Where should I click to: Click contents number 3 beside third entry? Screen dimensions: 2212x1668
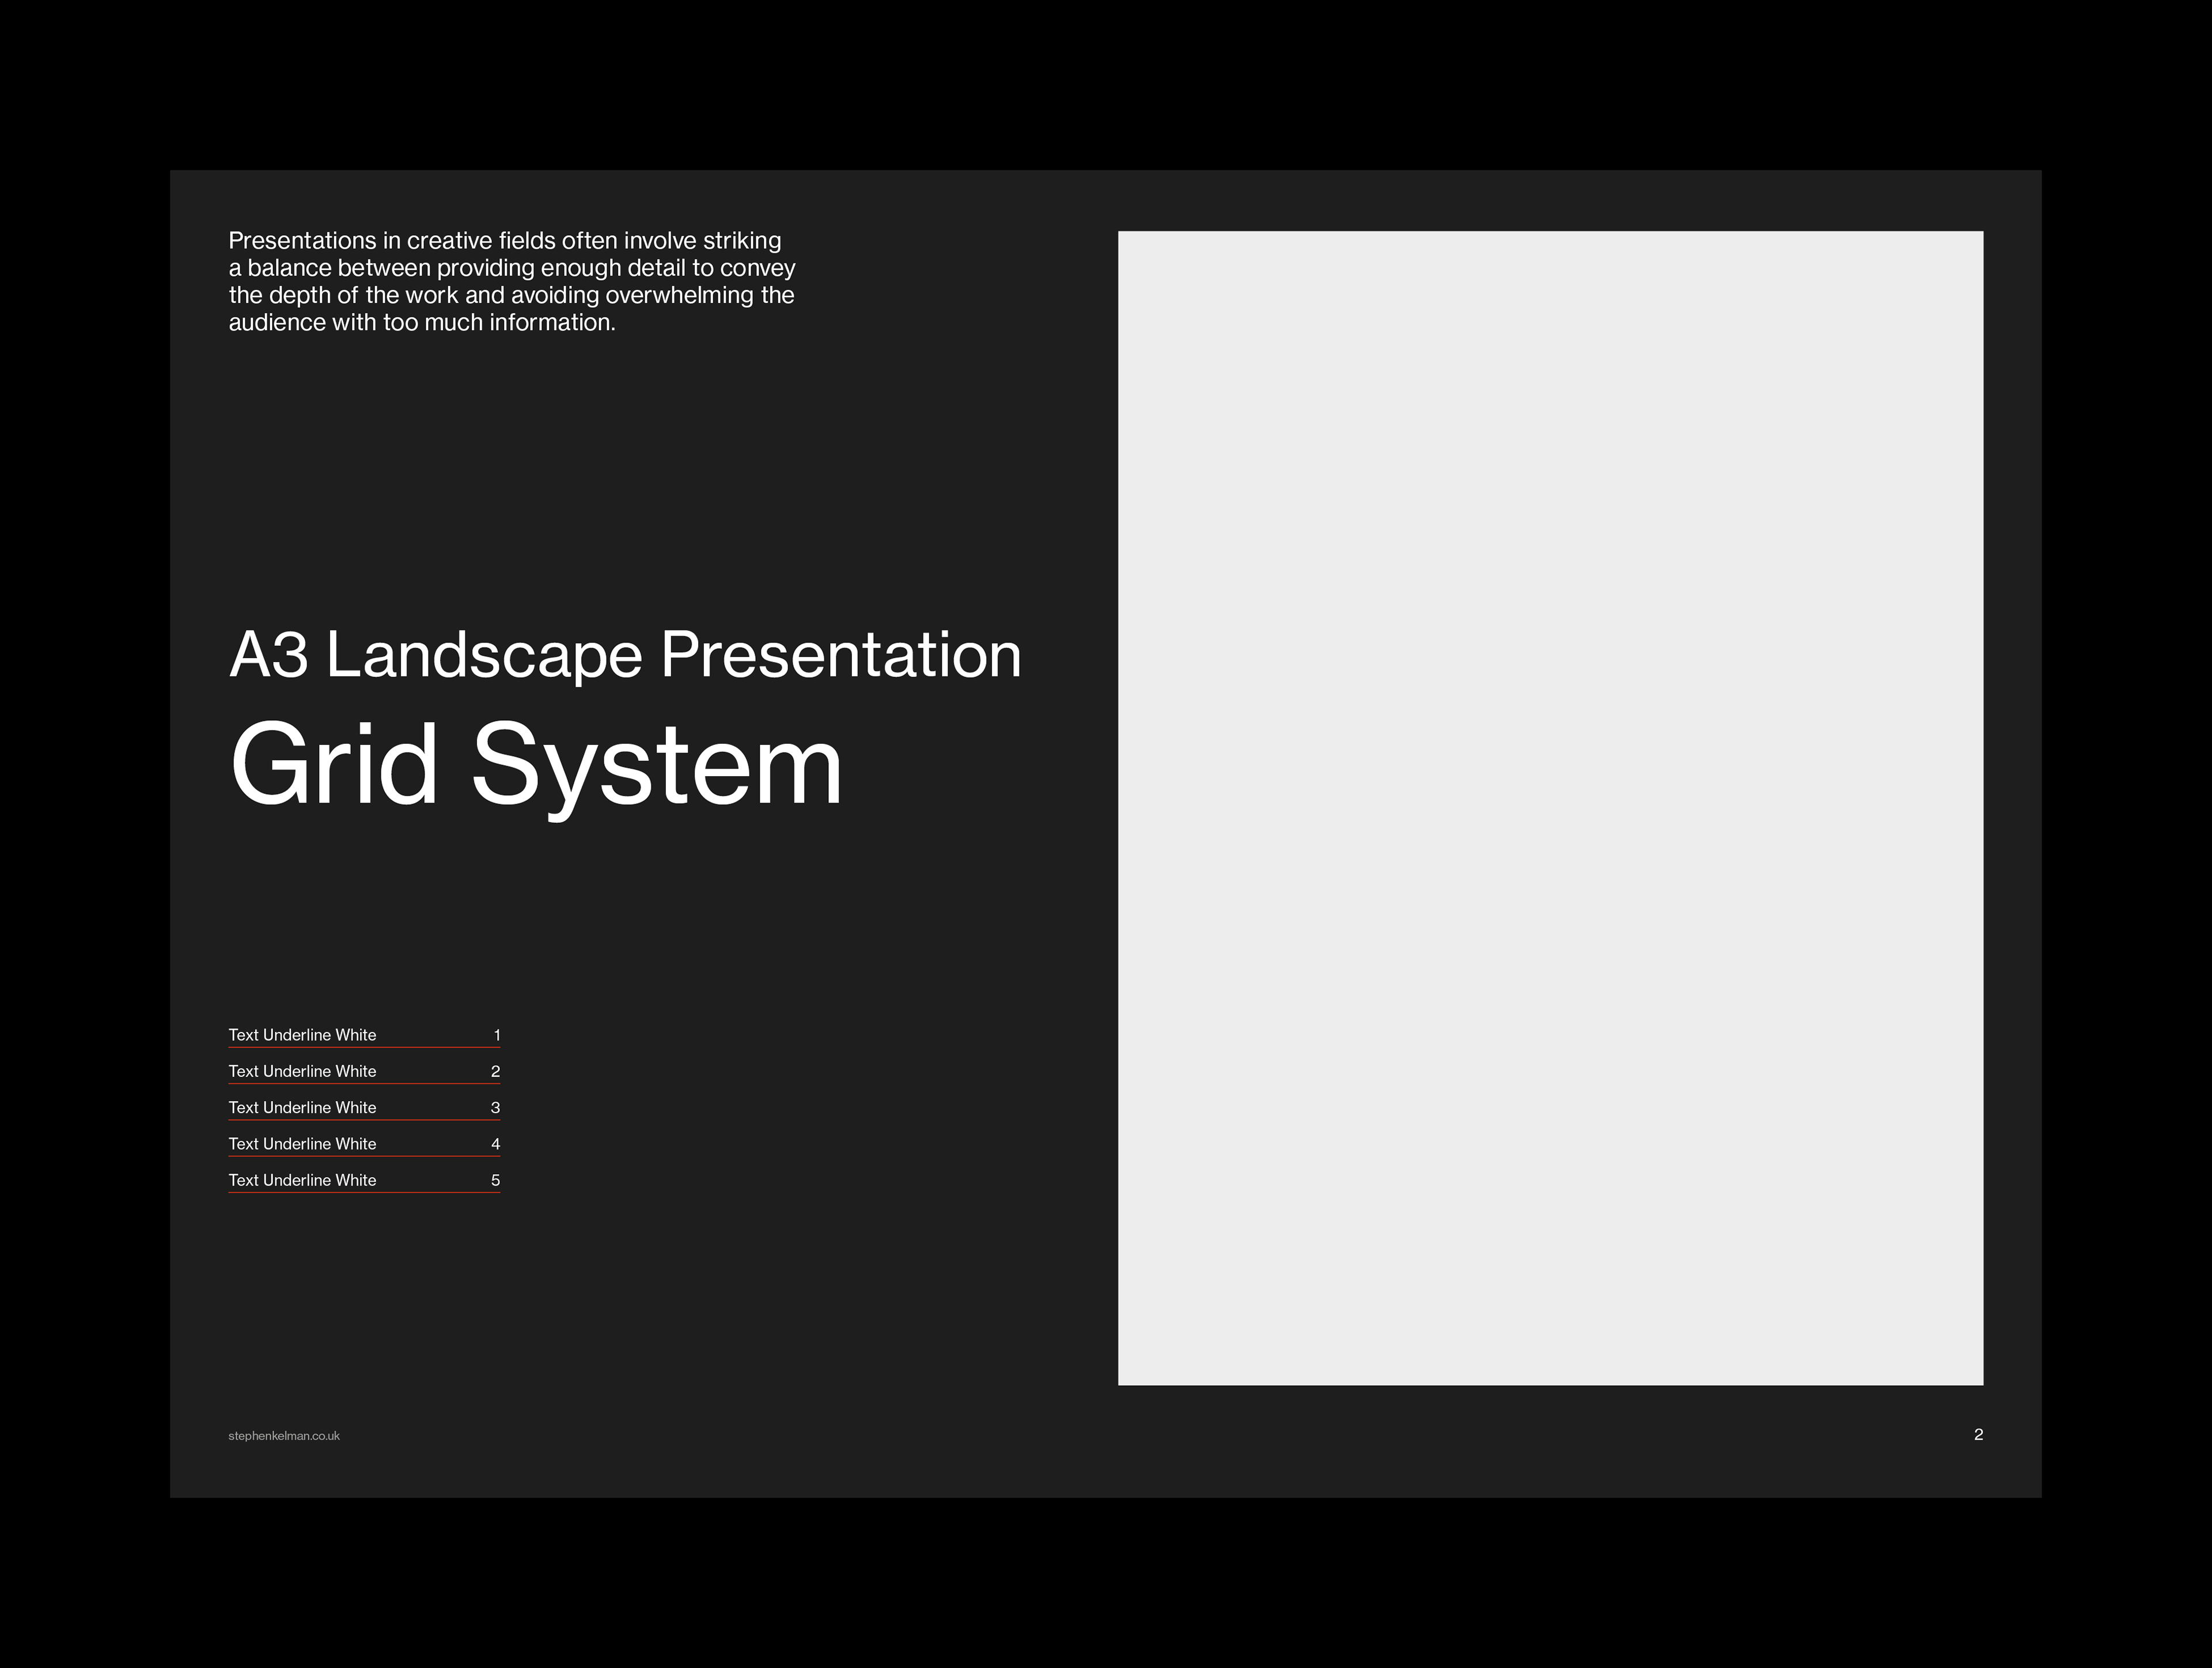pyautogui.click(x=495, y=1107)
